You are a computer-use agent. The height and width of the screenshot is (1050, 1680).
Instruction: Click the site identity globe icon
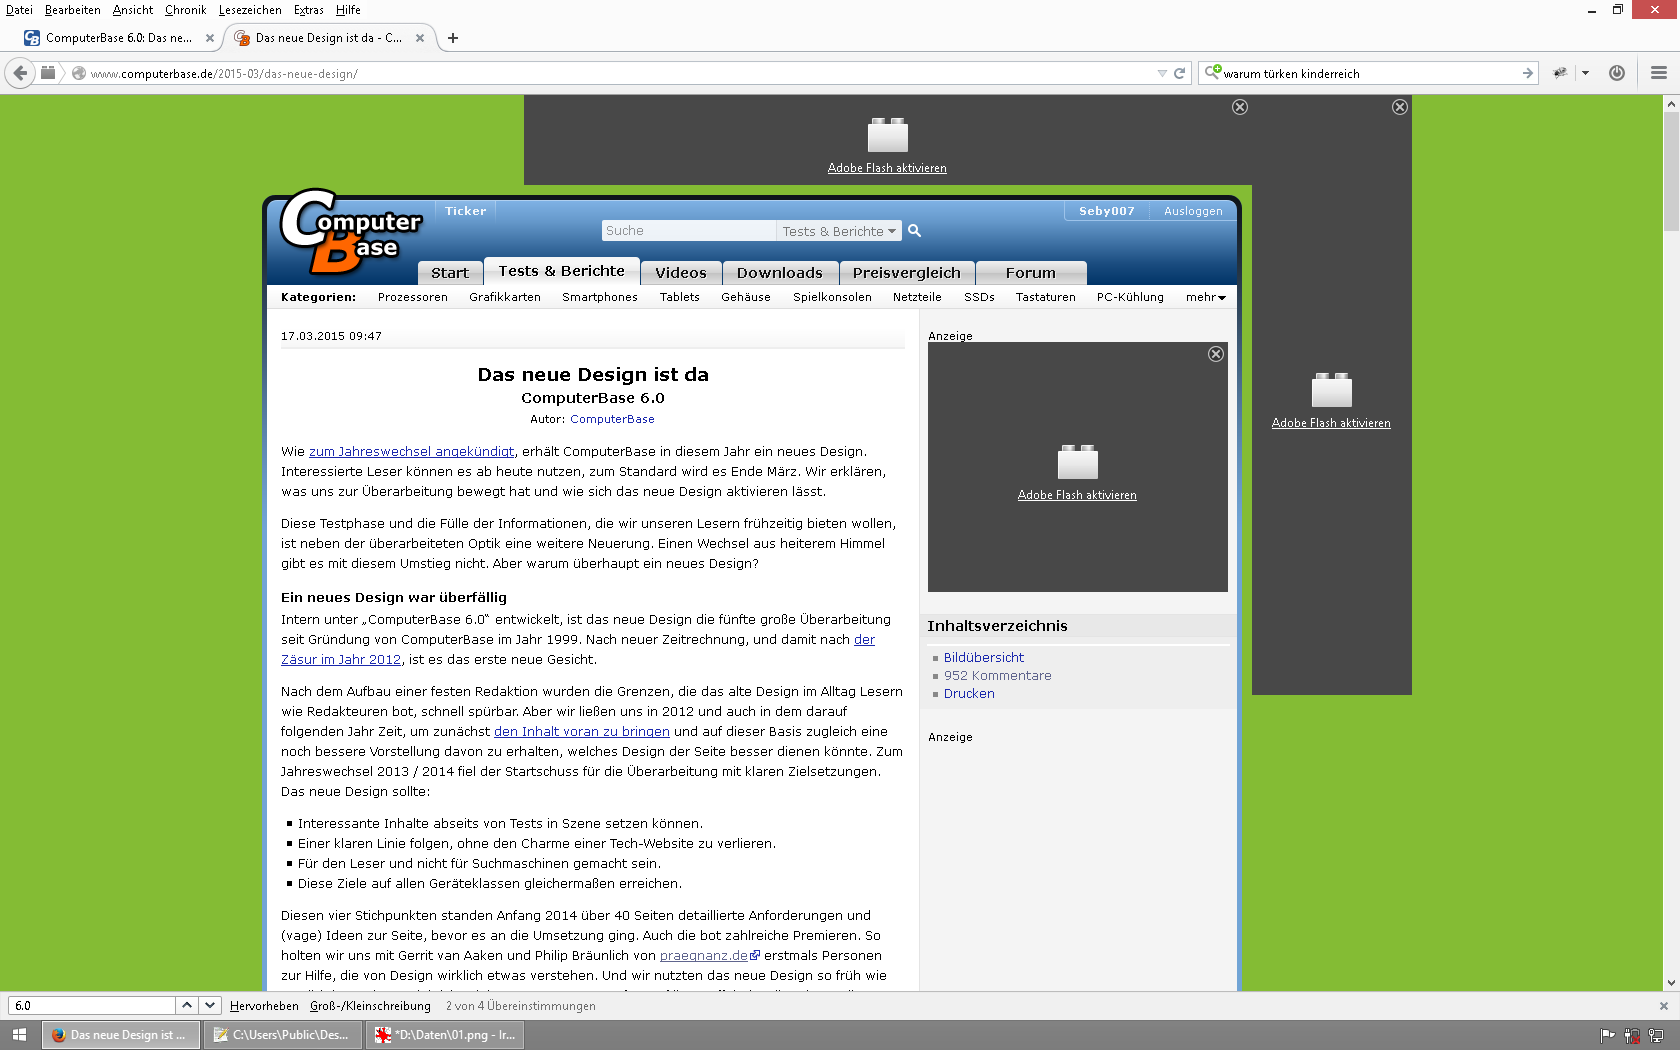click(x=79, y=73)
